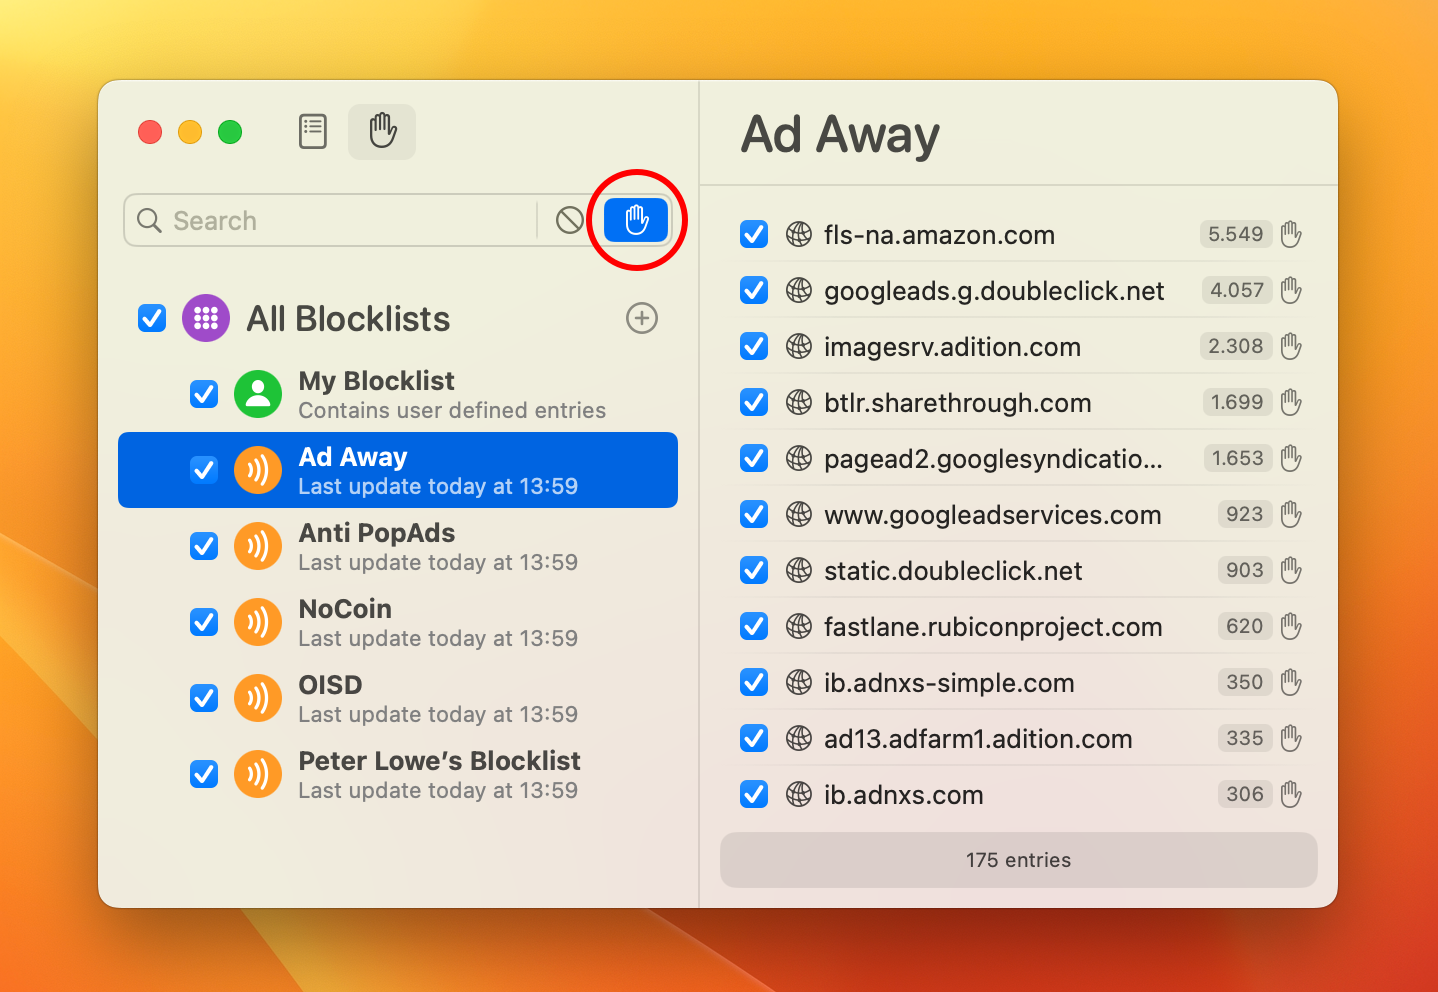Toggle the All Blocklists checkbox
Viewport: 1438px width, 992px height.
click(152, 318)
